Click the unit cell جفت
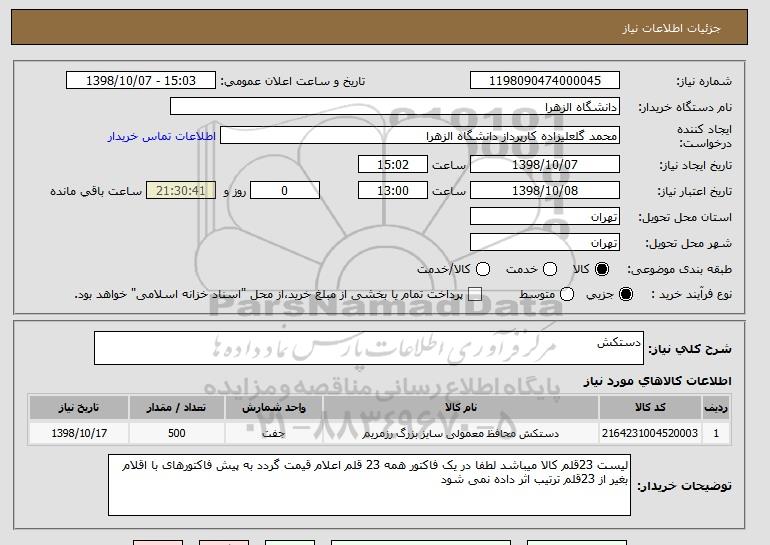The width and height of the screenshot is (770, 545). pyautogui.click(x=274, y=433)
